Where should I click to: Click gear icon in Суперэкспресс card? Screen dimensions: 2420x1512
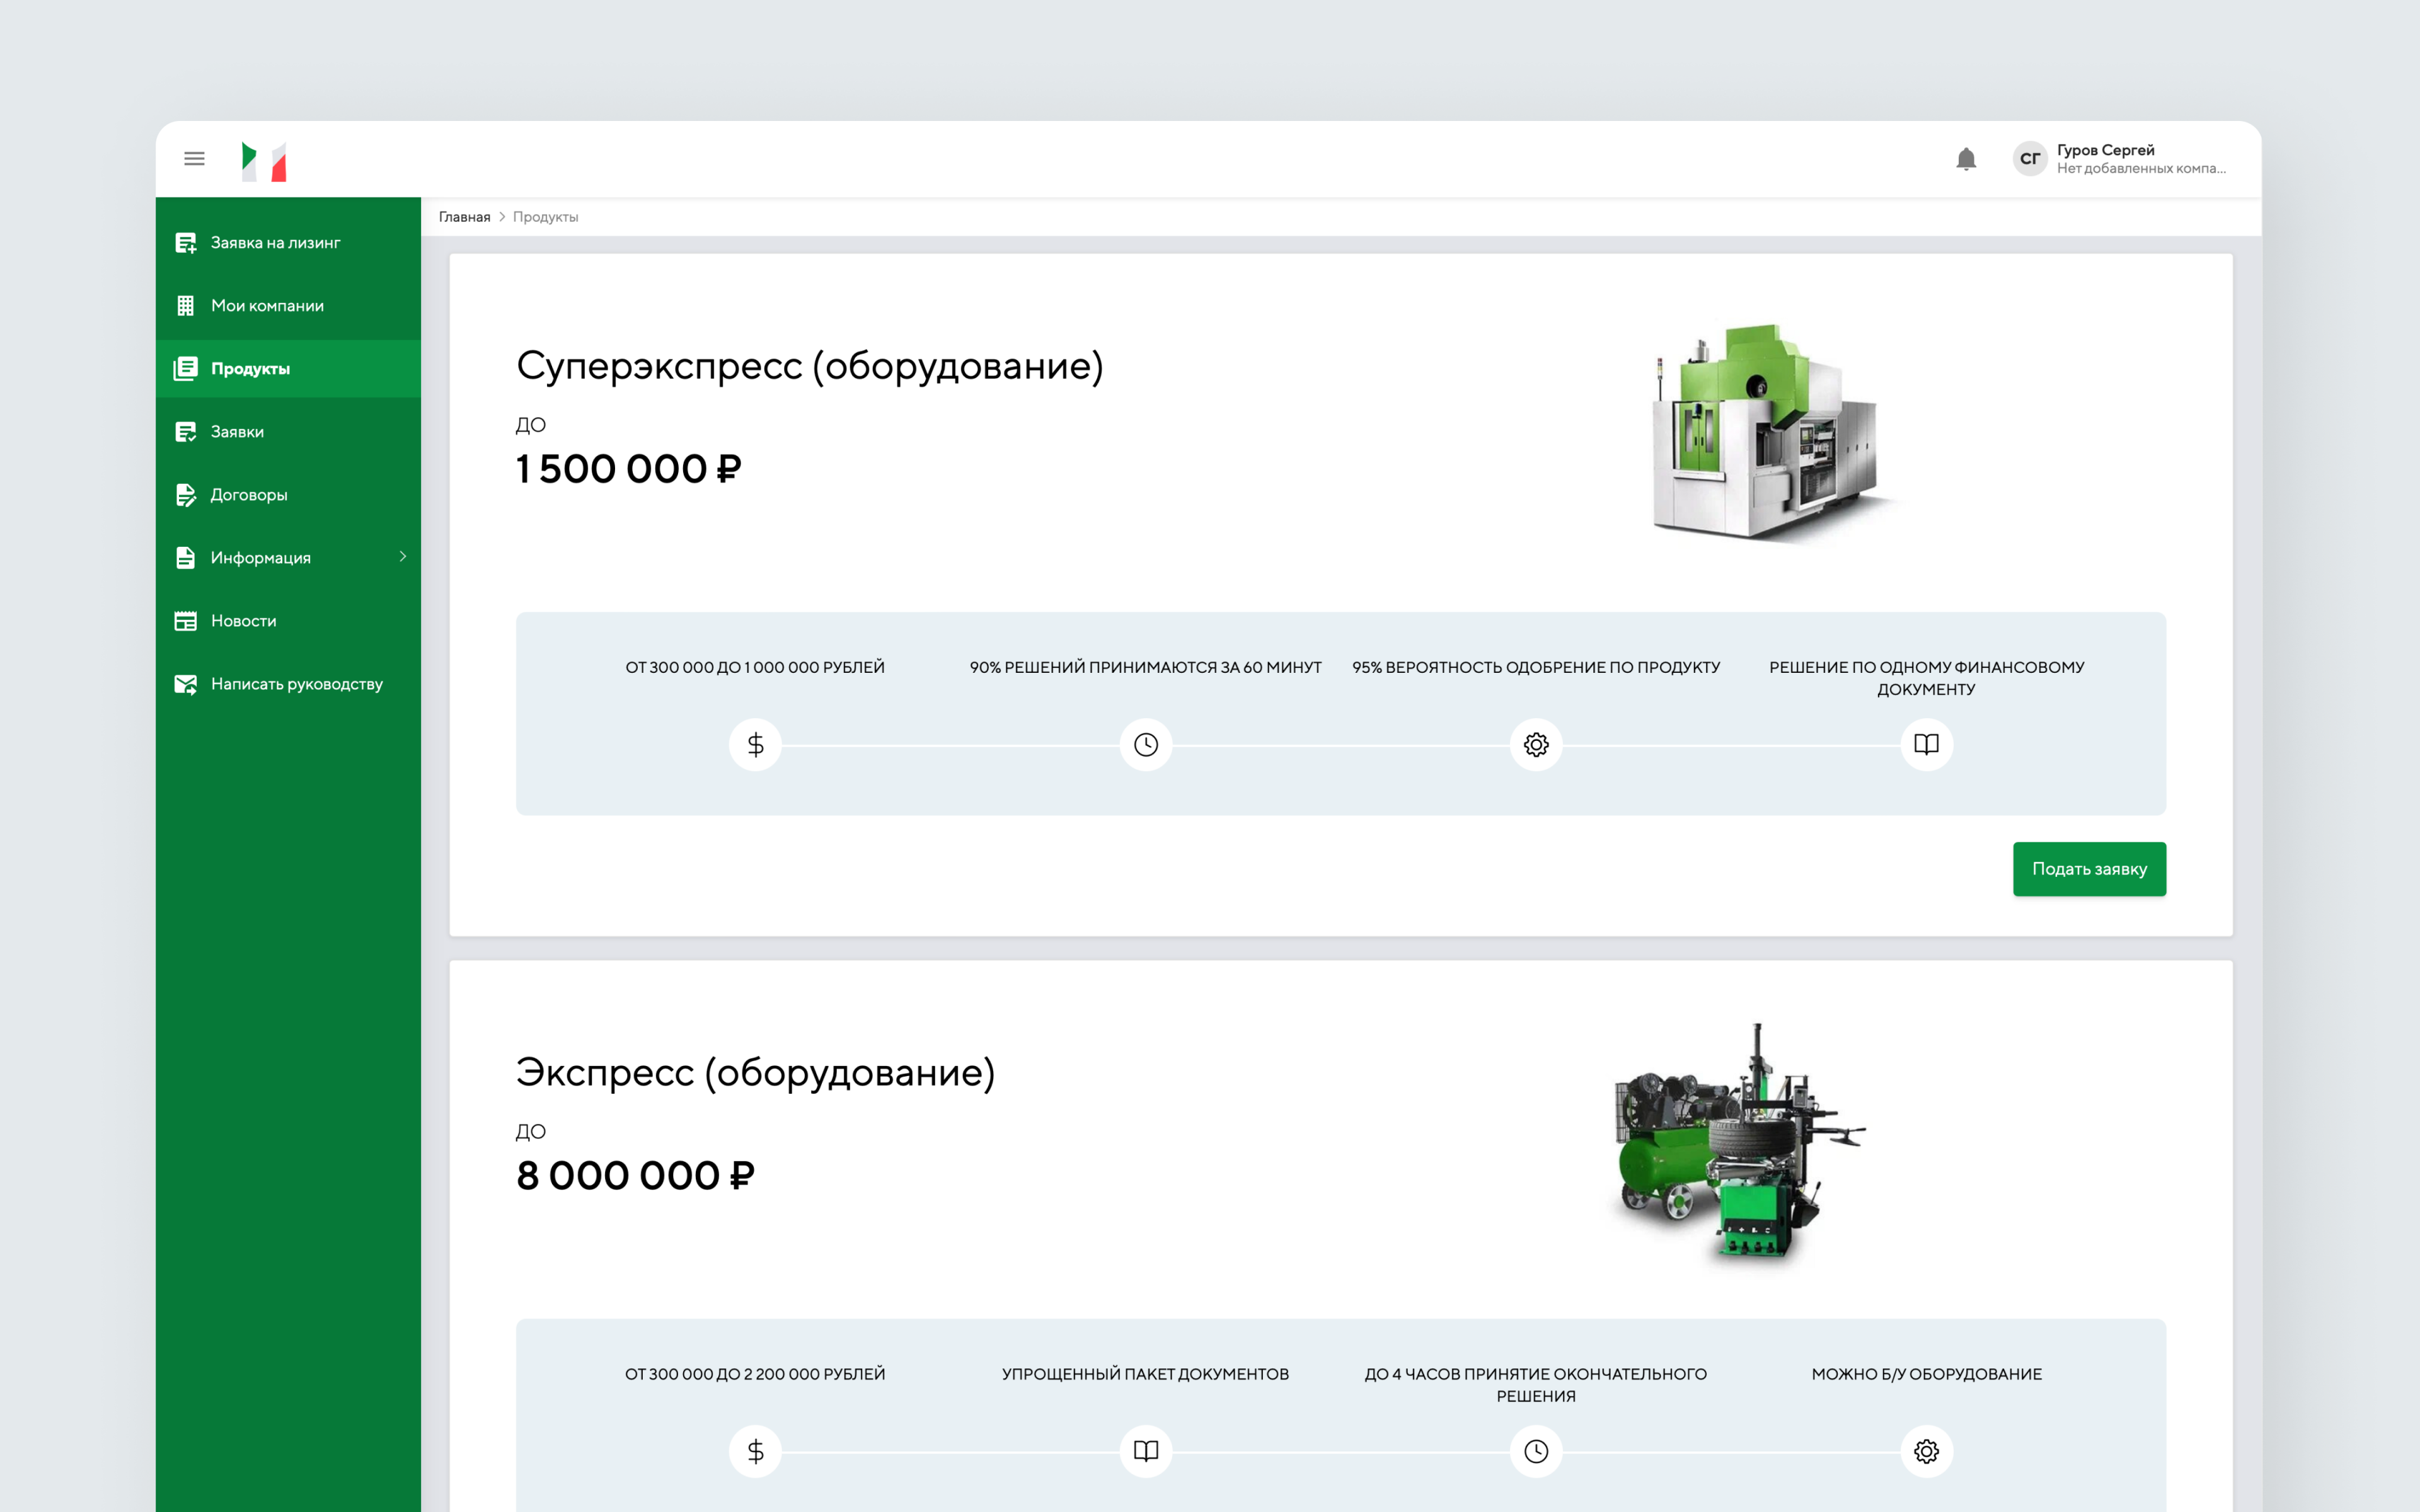pyautogui.click(x=1536, y=745)
